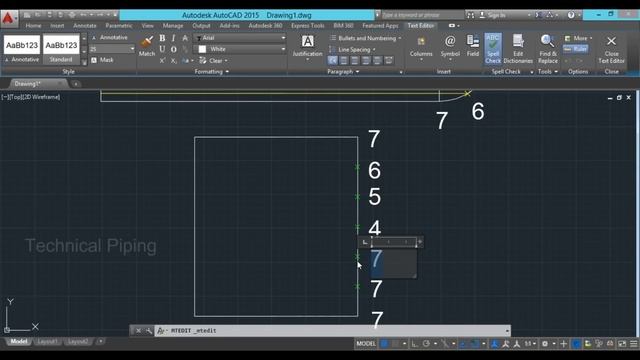Open the workspace switching gear icon
Image resolution: width=640 pixels, height=360 pixels.
click(x=544, y=344)
